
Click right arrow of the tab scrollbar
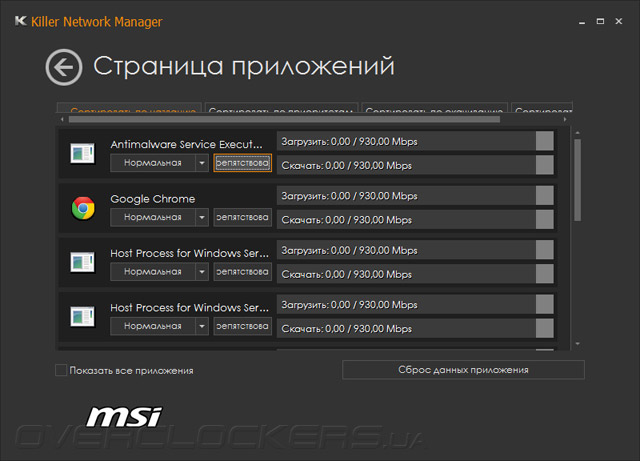[x=565, y=119]
